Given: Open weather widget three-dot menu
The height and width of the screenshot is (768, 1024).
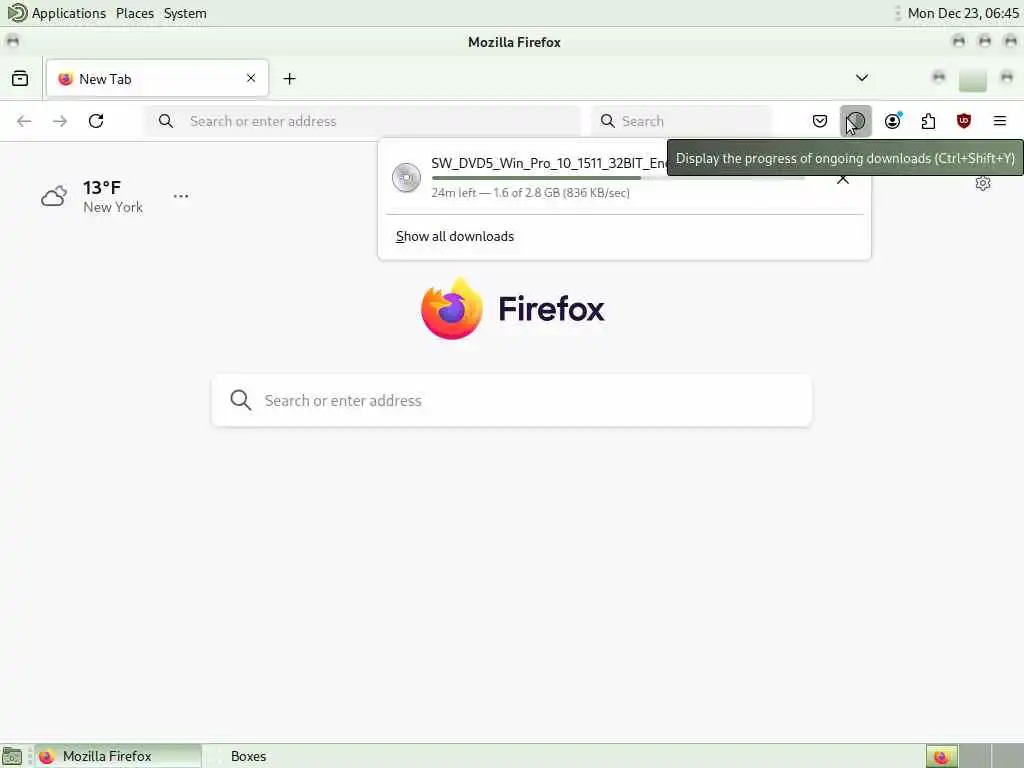Looking at the screenshot, I should pyautogui.click(x=181, y=196).
